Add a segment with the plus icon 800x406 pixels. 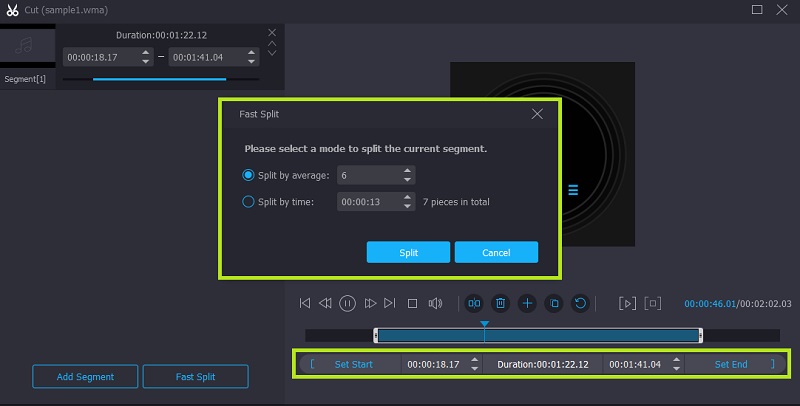(527, 303)
